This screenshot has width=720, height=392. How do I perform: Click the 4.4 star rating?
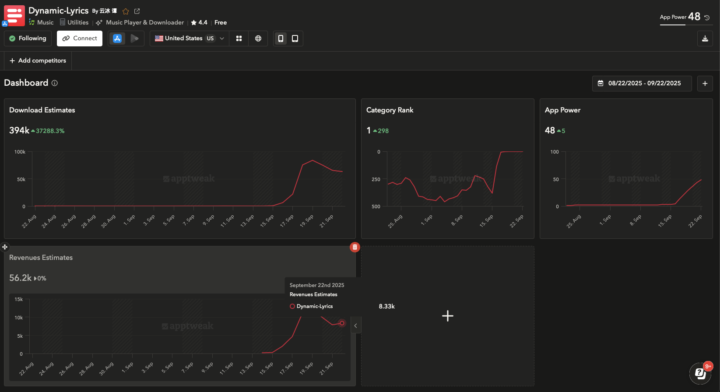click(199, 22)
